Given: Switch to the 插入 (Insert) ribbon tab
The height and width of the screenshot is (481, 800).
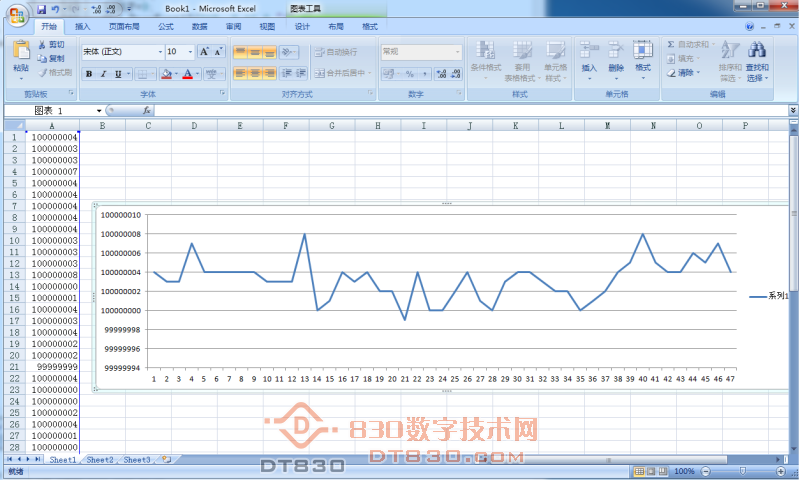Looking at the screenshot, I should [82, 27].
